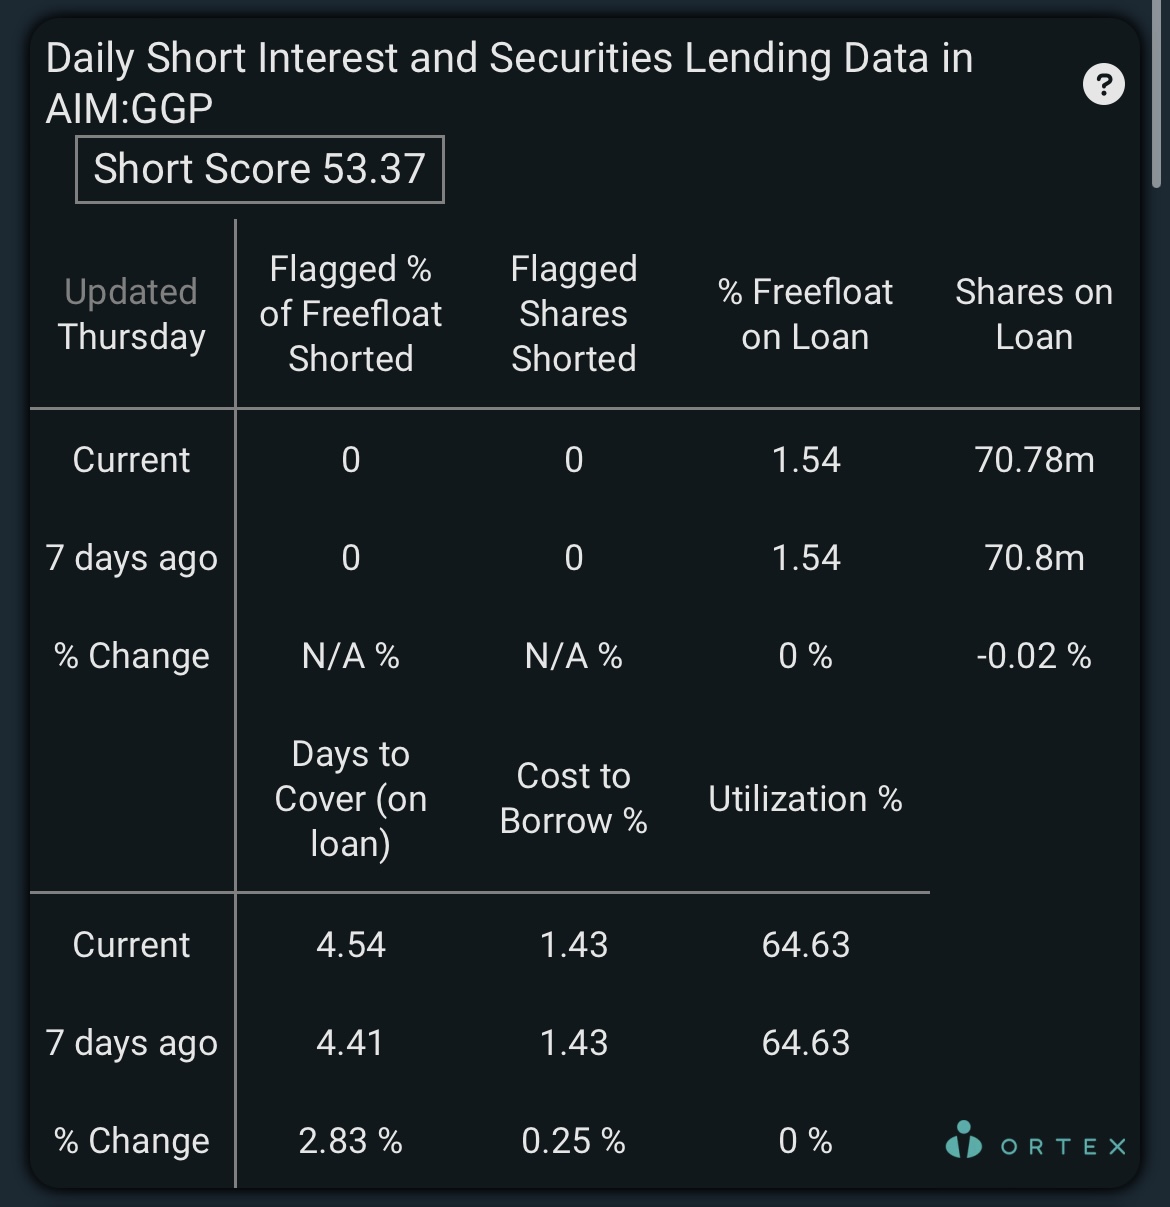Click the ORTEX brand text

point(1063,1146)
